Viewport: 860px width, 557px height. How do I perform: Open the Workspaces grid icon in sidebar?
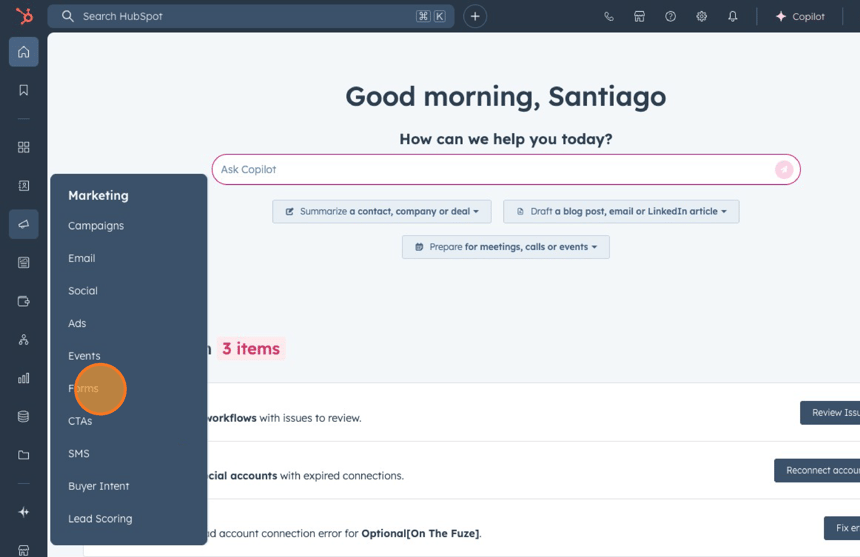[x=24, y=147]
